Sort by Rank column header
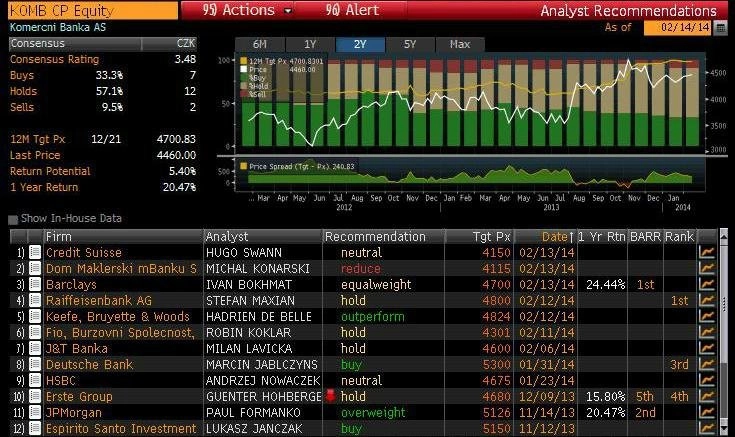 [680, 236]
